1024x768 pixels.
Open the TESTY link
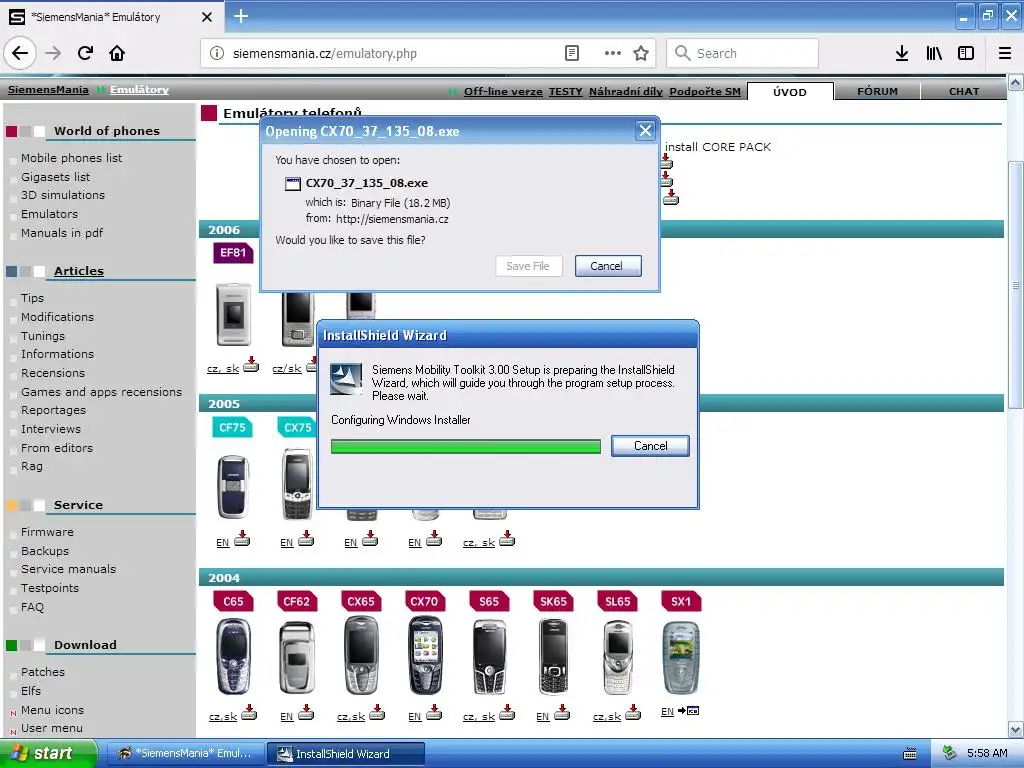pos(566,91)
